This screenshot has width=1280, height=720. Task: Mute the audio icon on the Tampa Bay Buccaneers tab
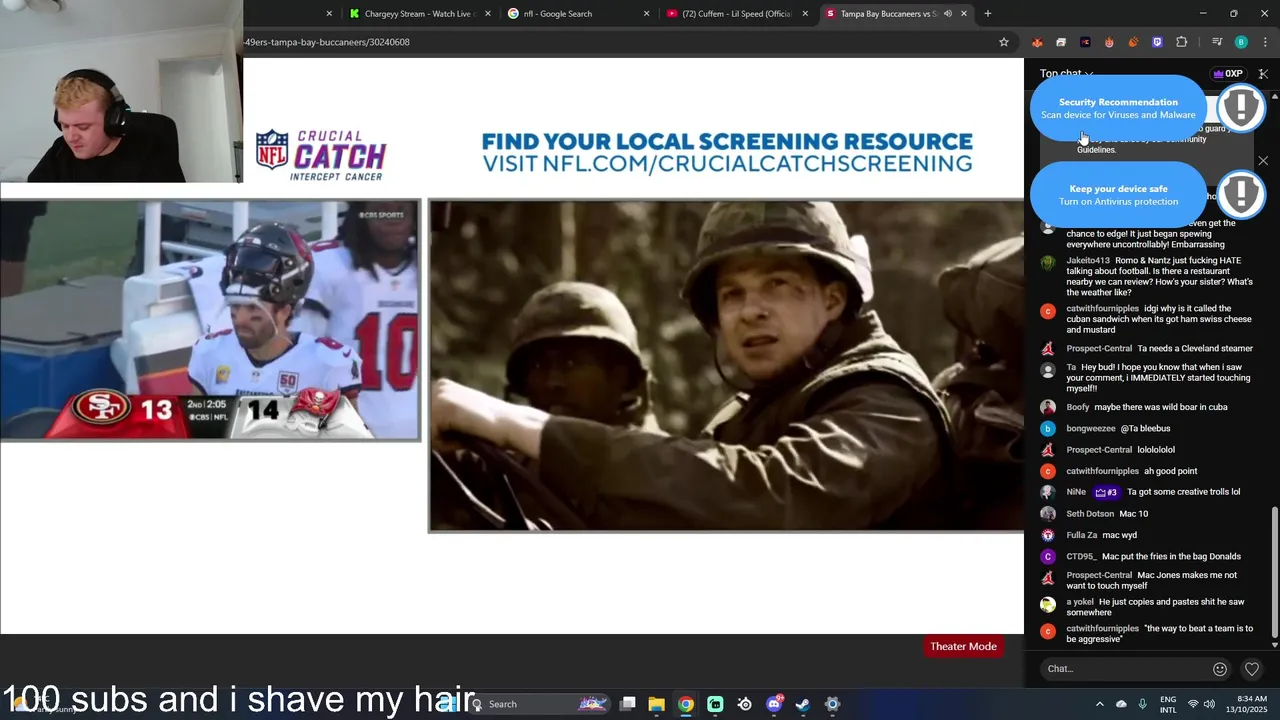(948, 14)
